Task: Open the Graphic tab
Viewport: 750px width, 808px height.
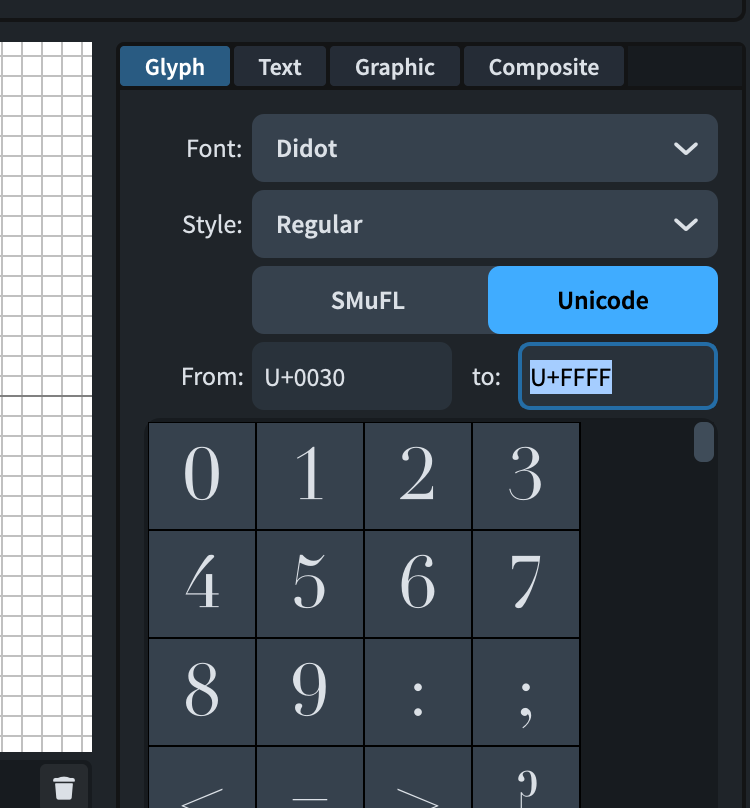Action: point(395,67)
